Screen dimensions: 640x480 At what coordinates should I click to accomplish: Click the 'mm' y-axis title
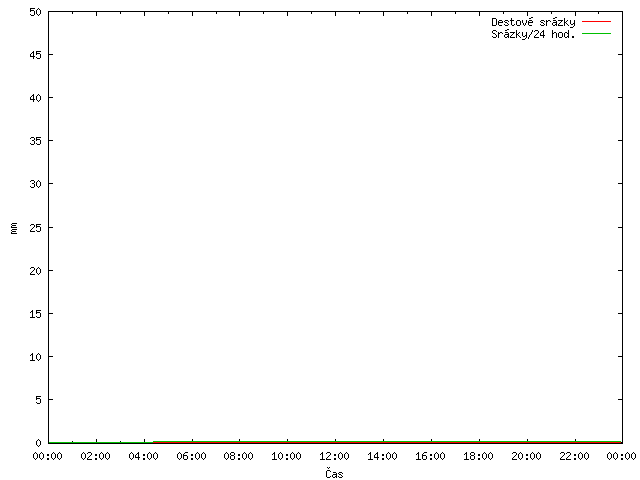(x=14, y=228)
